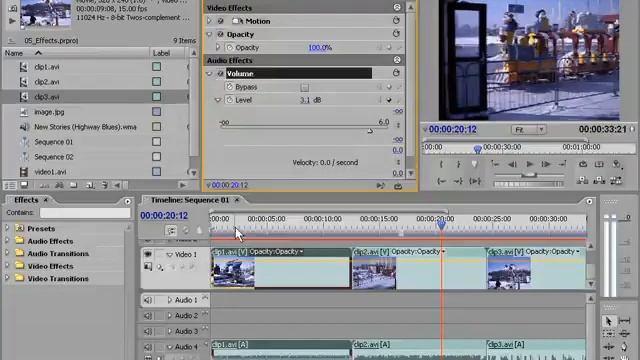Check the Bypass checkbox
Viewport: 640px width, 360px height.
point(304,87)
